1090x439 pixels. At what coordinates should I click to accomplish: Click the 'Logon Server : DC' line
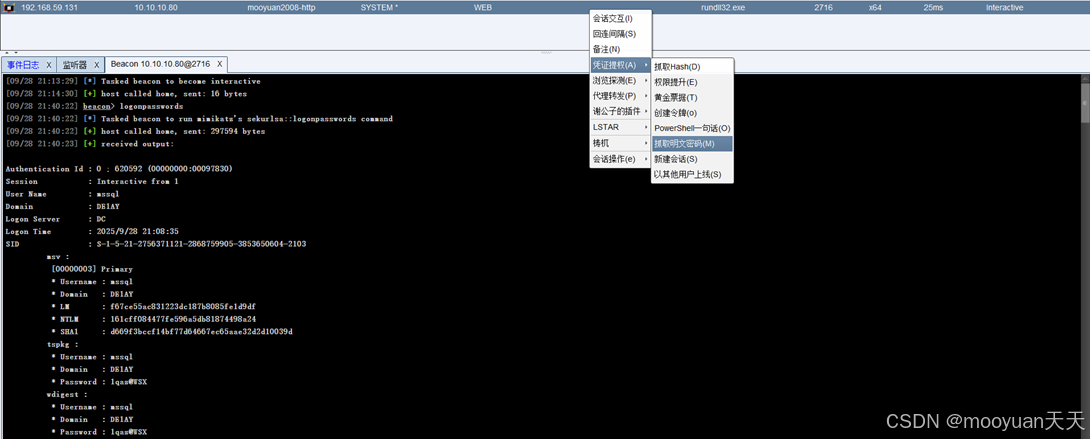tap(56, 219)
